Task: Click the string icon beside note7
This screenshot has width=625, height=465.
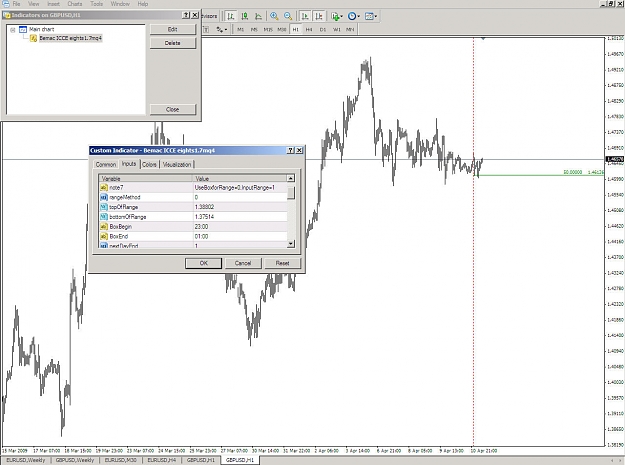Action: (x=104, y=187)
